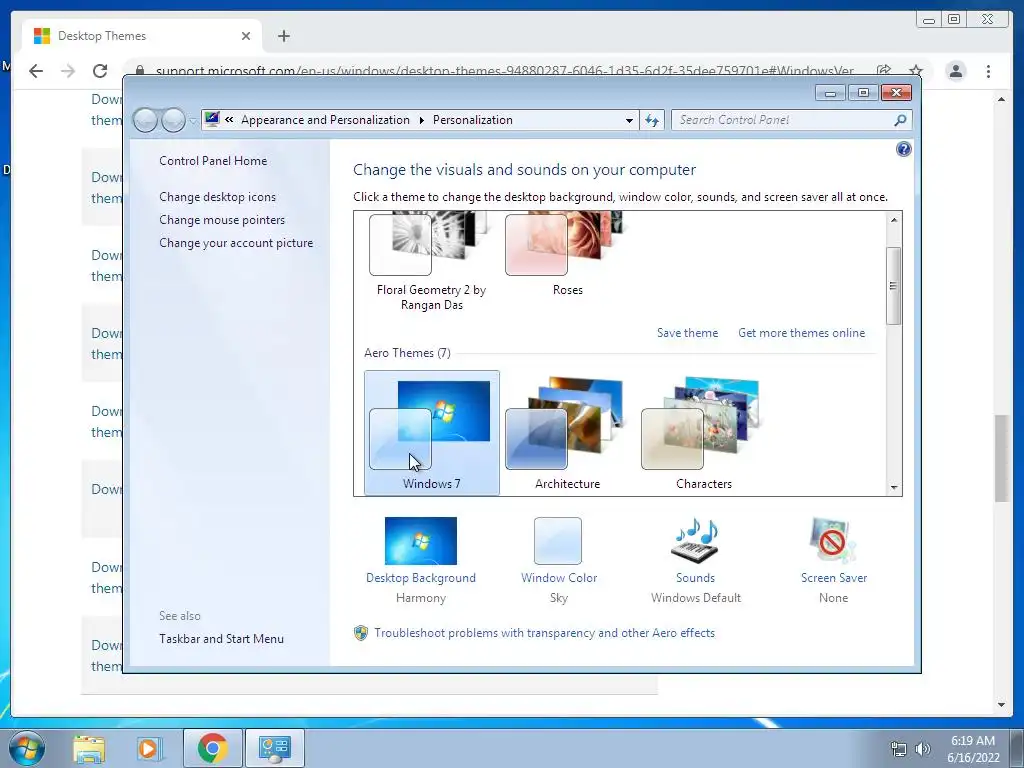Image resolution: width=1024 pixels, height=768 pixels.
Task: Open Chrome's three-dot menu
Action: pos(988,71)
